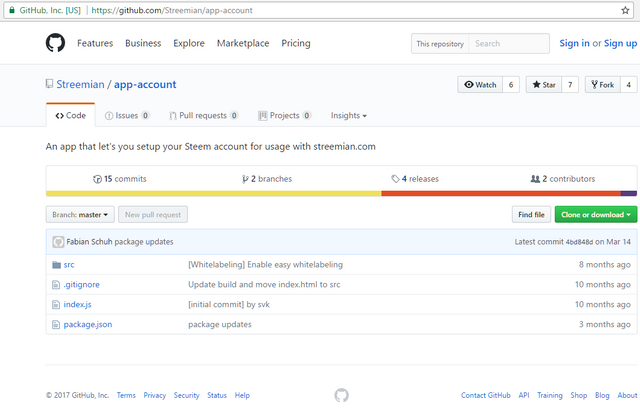Viewport: 640px width, 412px height.
Task: Click the Contact GitHub footer link
Action: pos(486,395)
